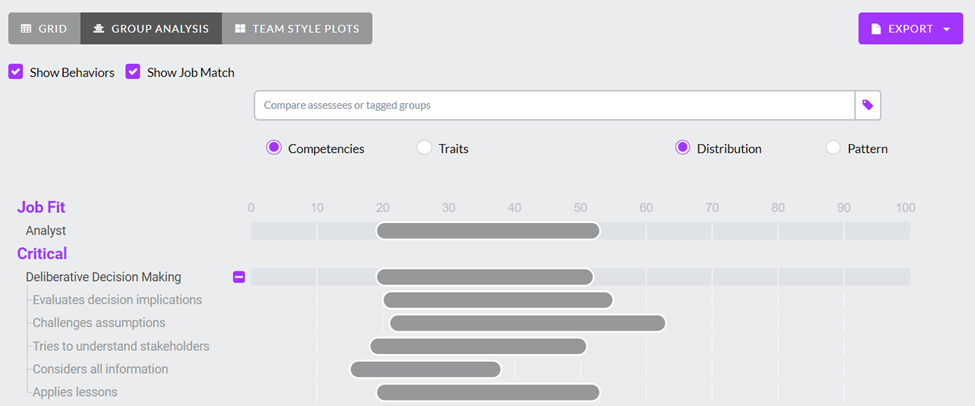
Task: Toggle the Show Job Match checkbox
Action: tap(133, 72)
